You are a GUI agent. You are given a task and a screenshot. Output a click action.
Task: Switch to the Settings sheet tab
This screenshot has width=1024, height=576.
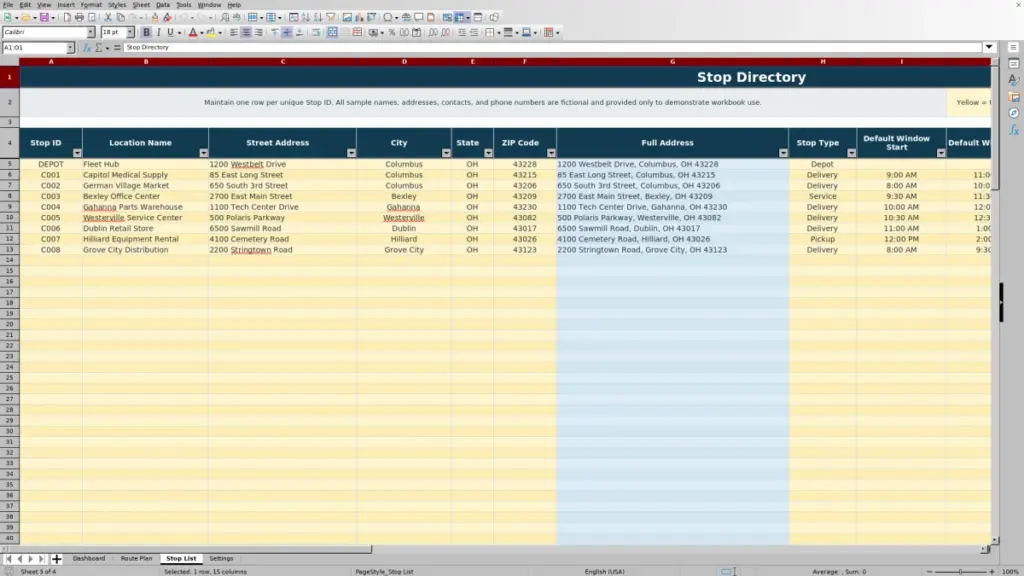[221, 558]
